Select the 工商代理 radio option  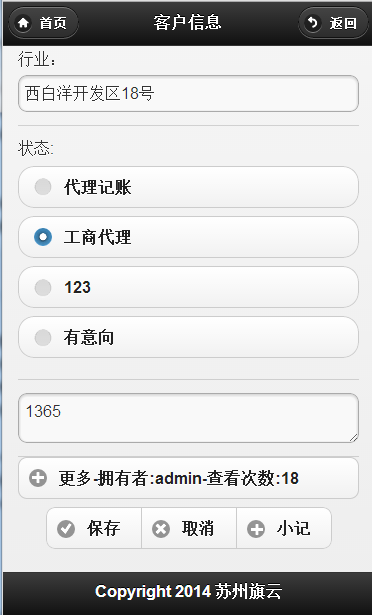188,237
